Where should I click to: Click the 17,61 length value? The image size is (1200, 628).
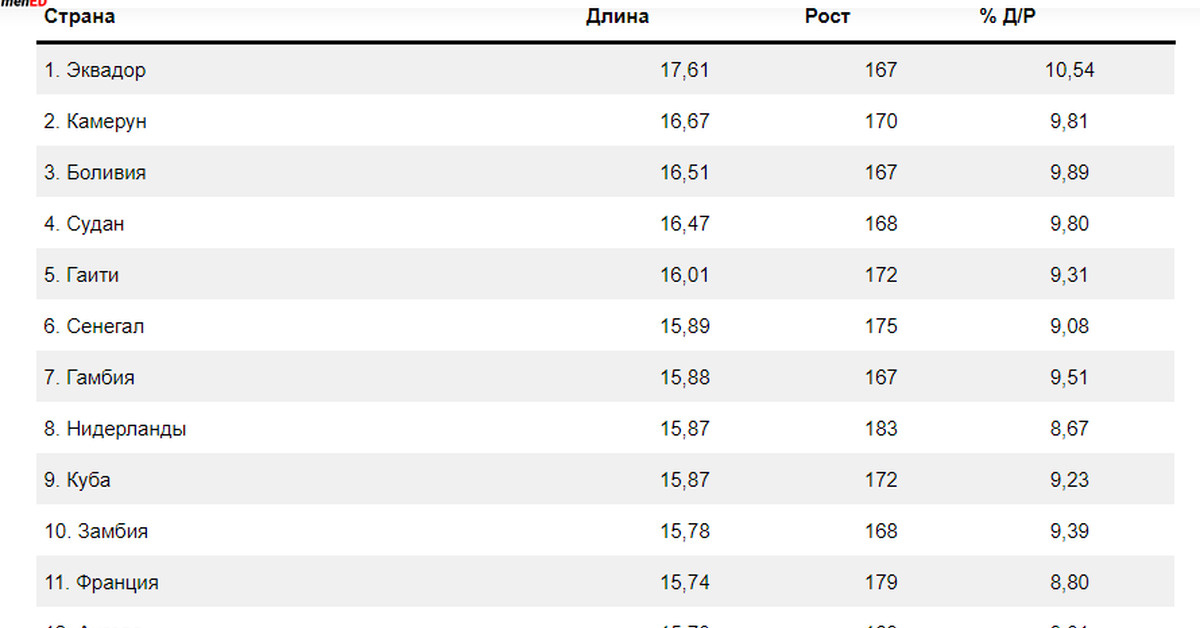click(684, 71)
